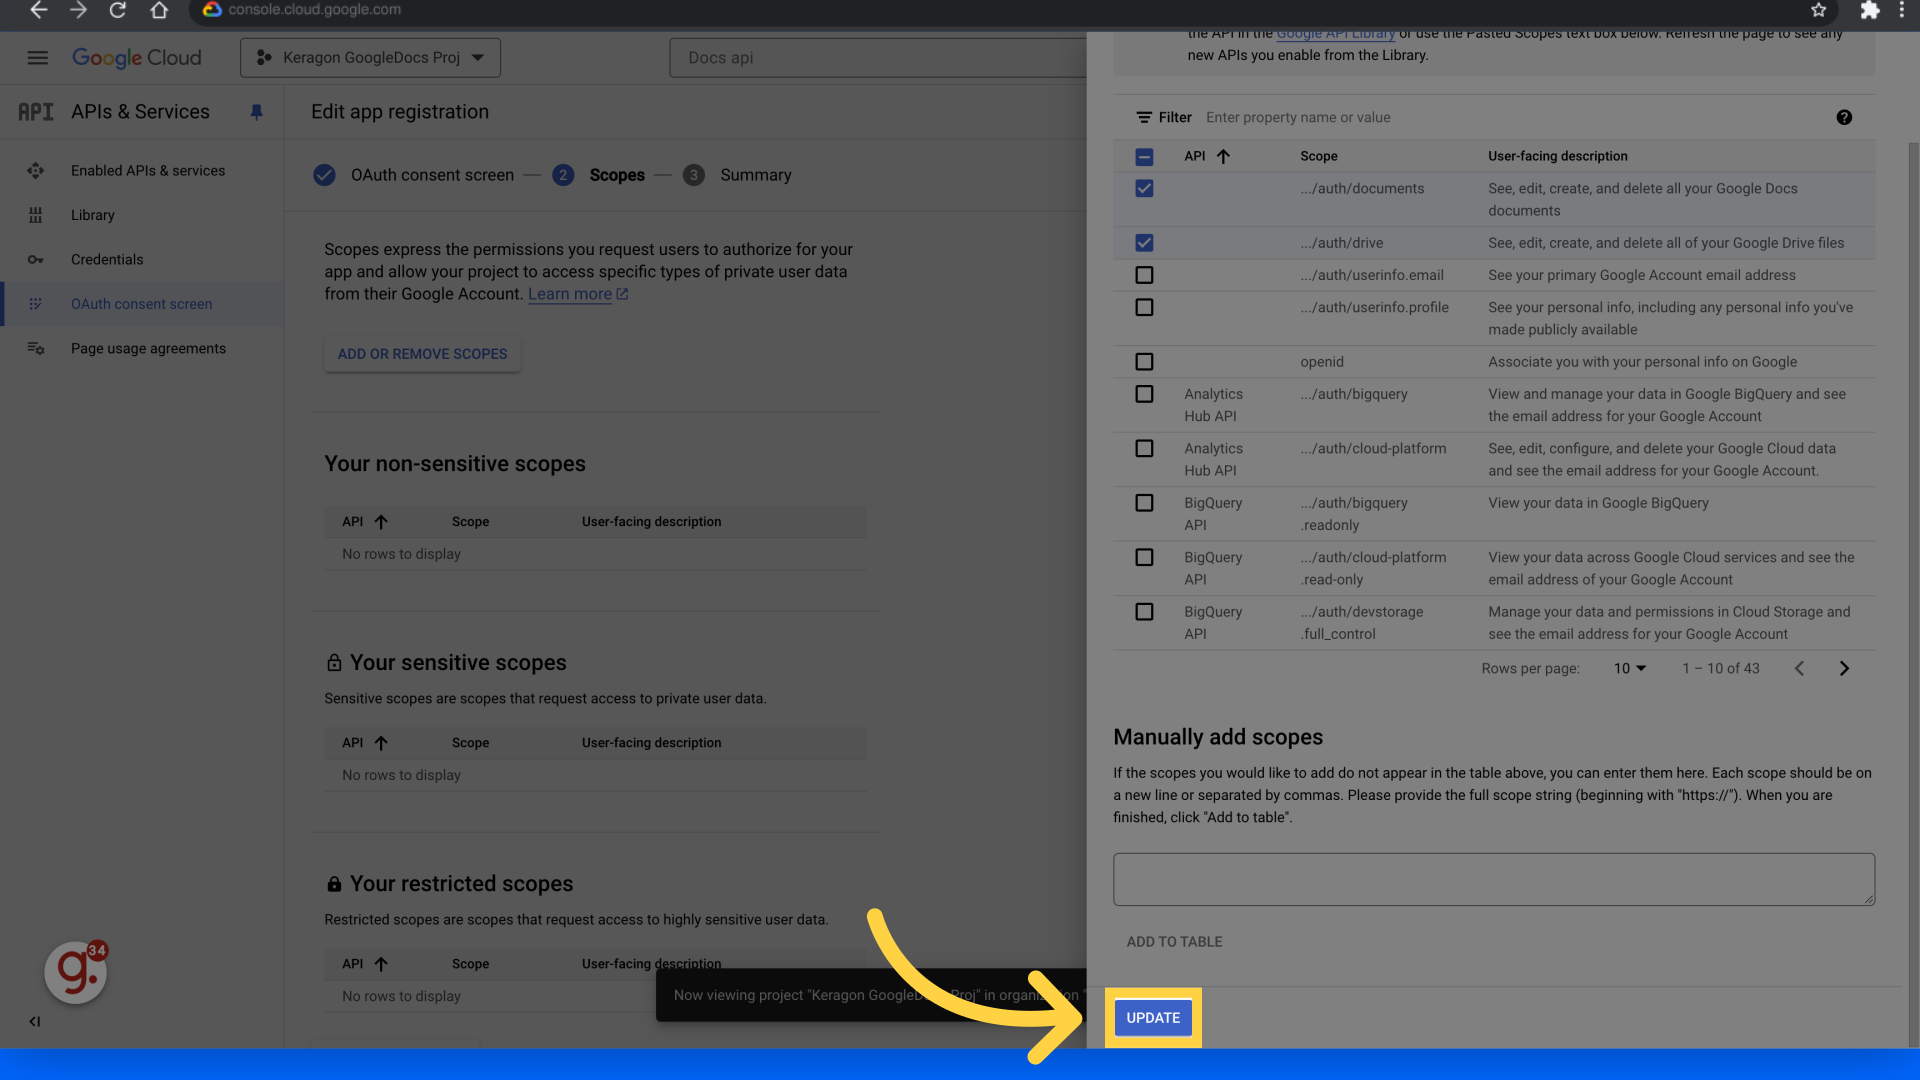This screenshot has height=1080, width=1920.
Task: Open the Library sidebar item
Action: pyautogui.click(x=93, y=215)
